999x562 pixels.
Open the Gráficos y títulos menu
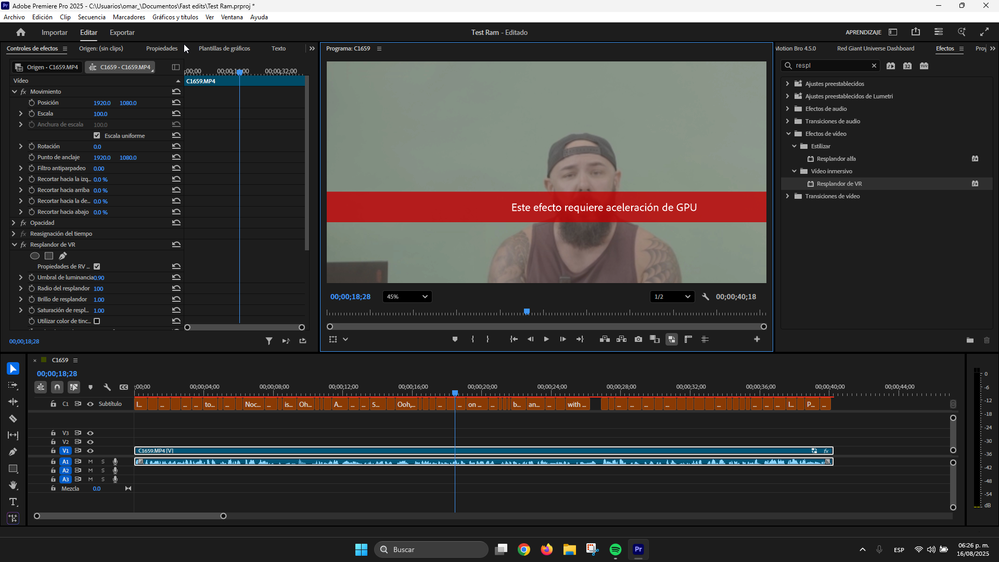coord(175,17)
